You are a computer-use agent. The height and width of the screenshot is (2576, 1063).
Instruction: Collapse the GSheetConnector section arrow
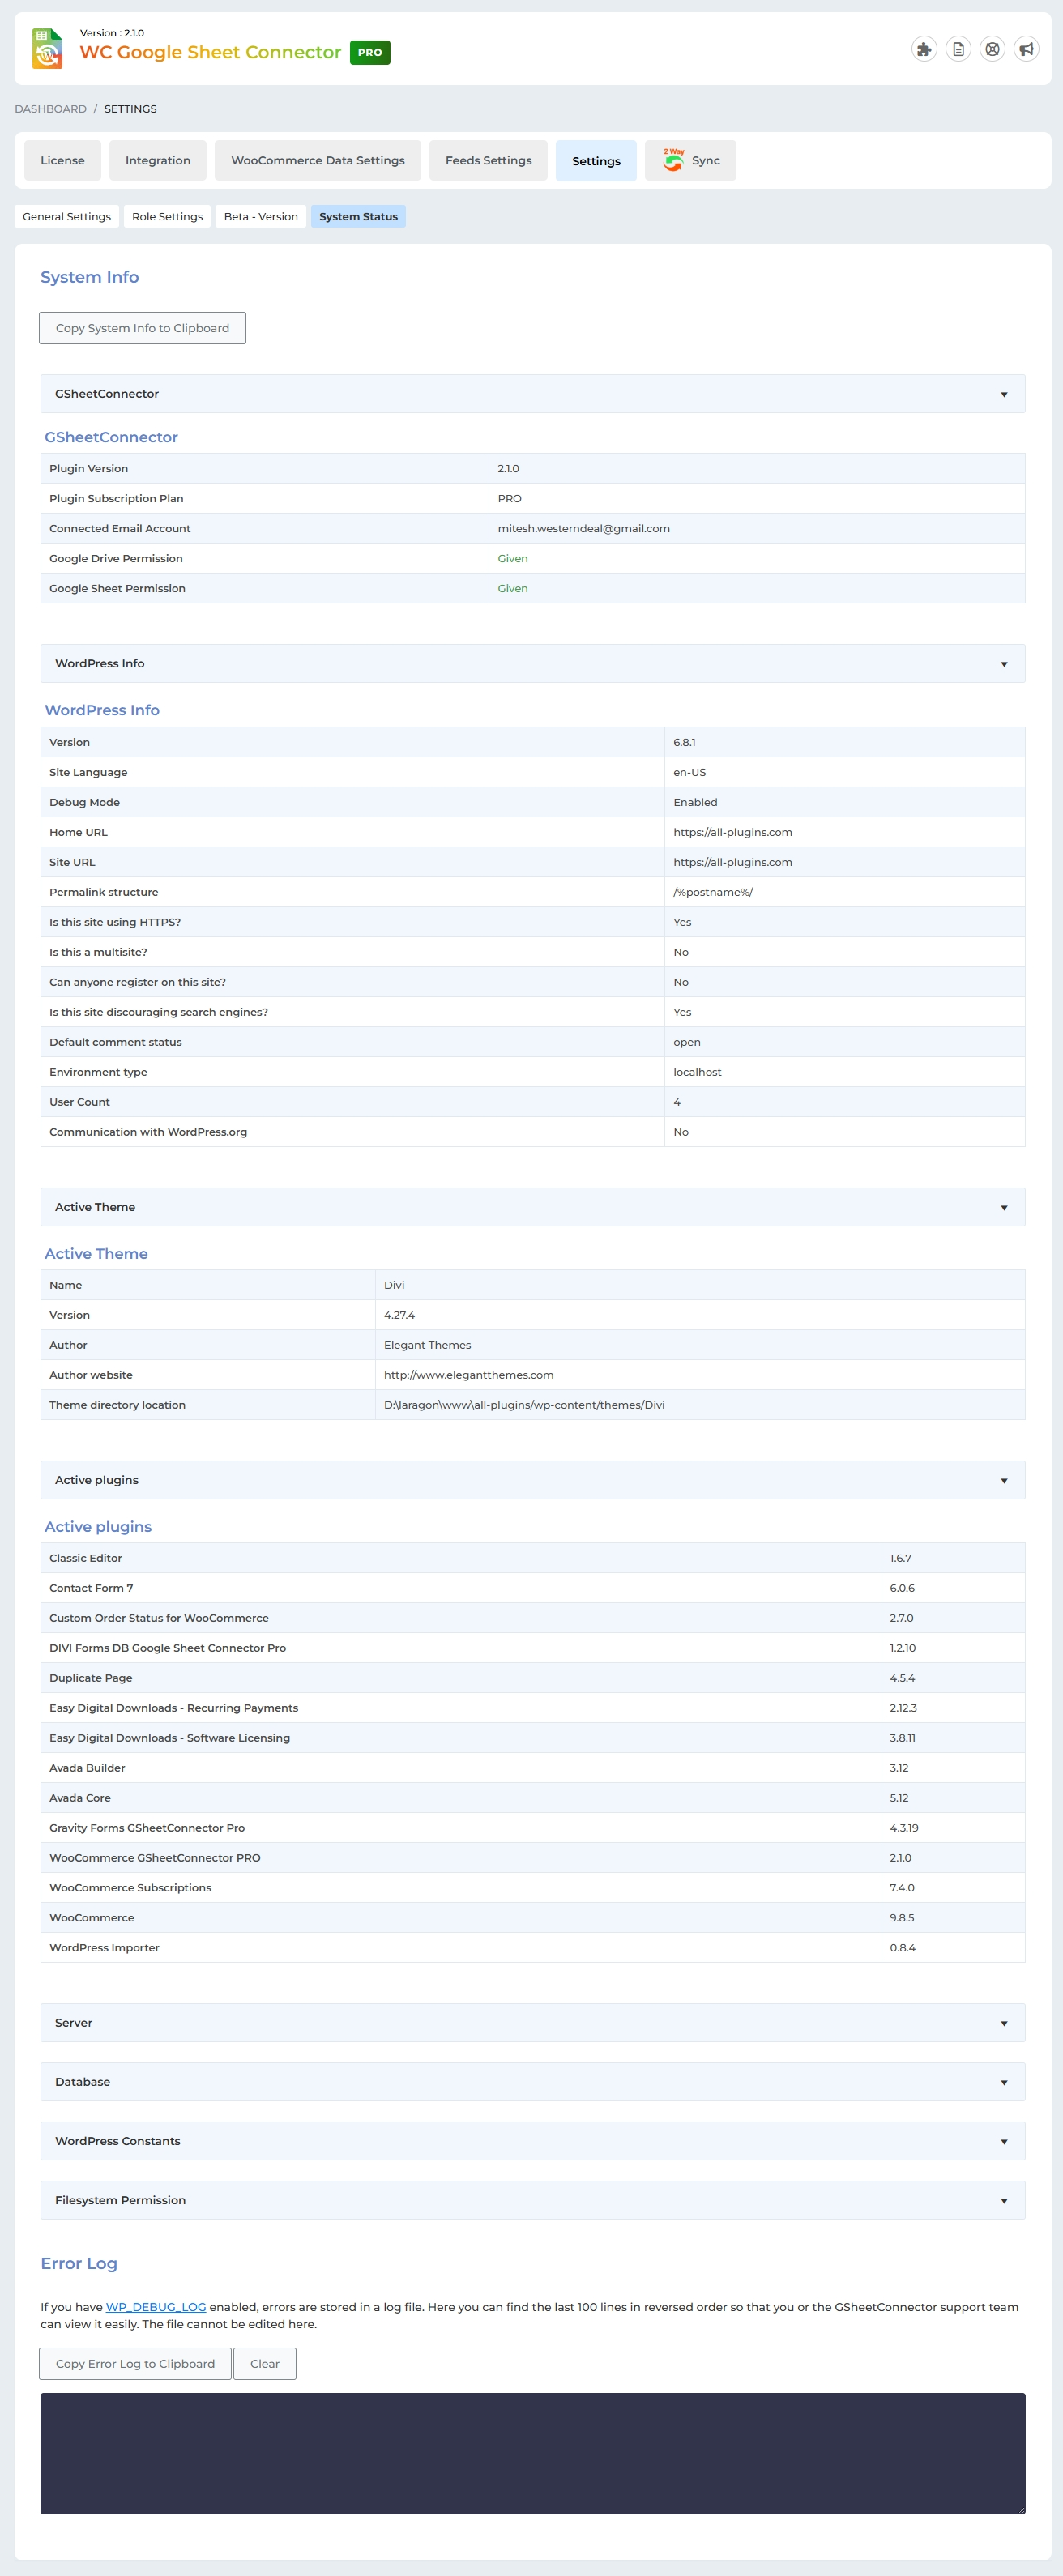click(1003, 395)
